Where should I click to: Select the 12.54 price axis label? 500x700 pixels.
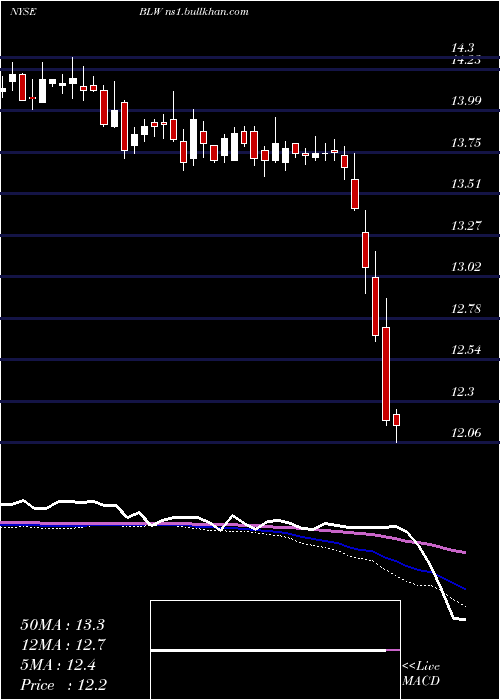click(467, 350)
